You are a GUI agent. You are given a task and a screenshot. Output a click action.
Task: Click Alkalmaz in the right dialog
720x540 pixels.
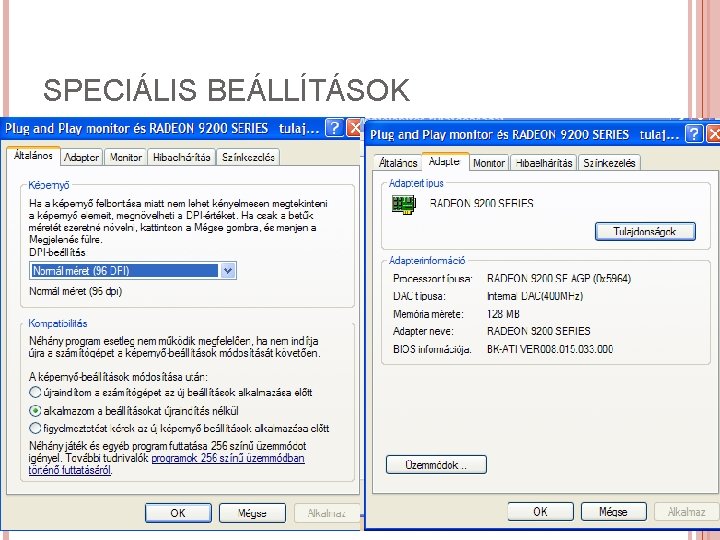tap(686, 511)
